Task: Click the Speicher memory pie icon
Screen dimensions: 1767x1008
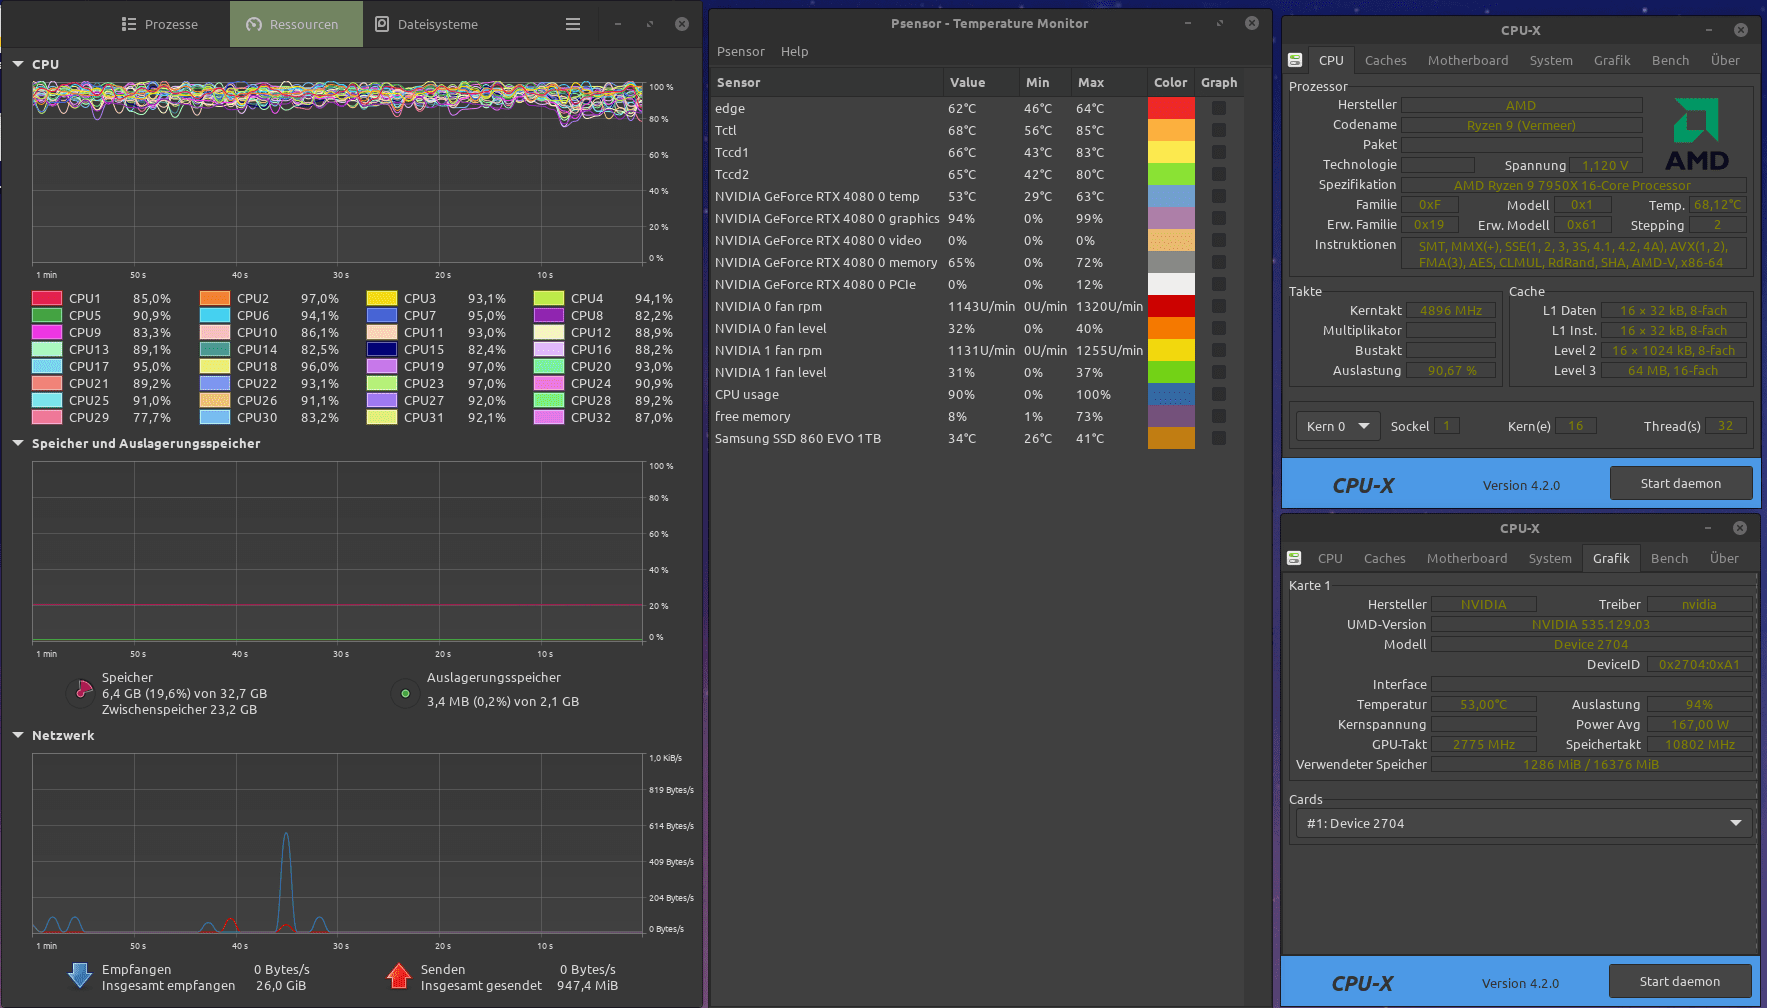Action: [x=82, y=690]
